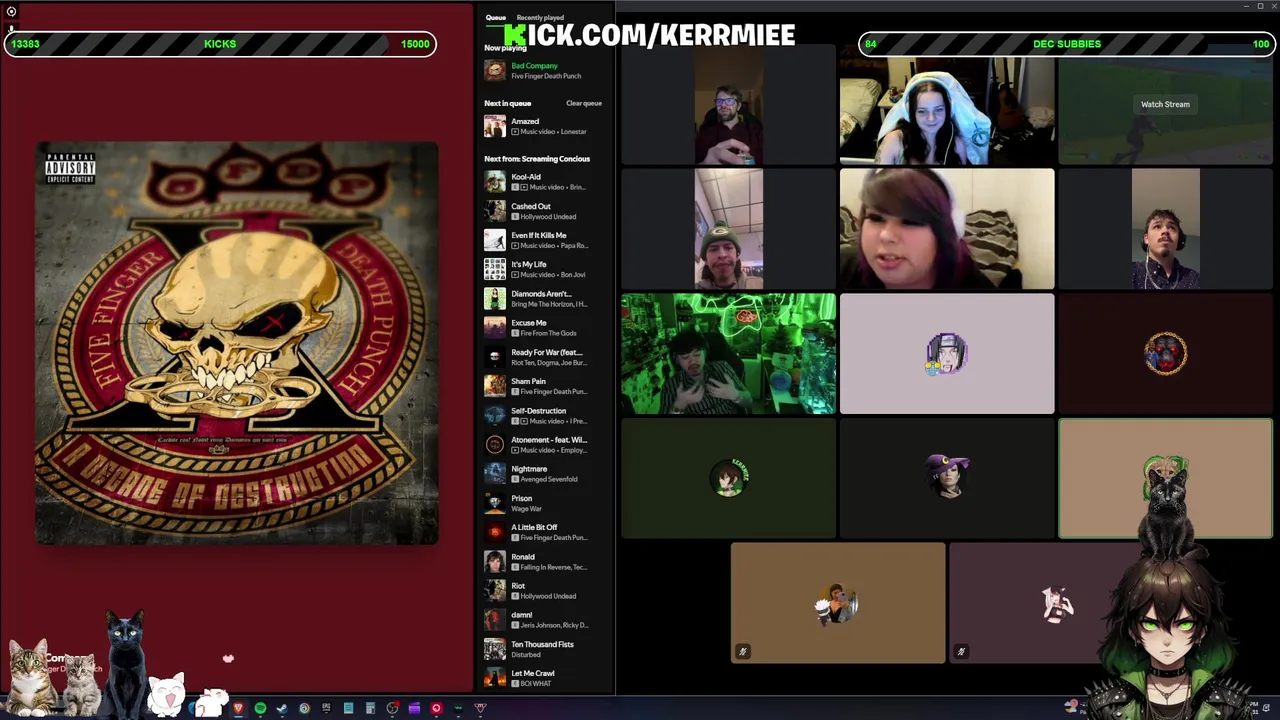Image resolution: width=1280 pixels, height=720 pixels.
Task: Click the muted mic icon on the mauve tile
Action: point(961,652)
